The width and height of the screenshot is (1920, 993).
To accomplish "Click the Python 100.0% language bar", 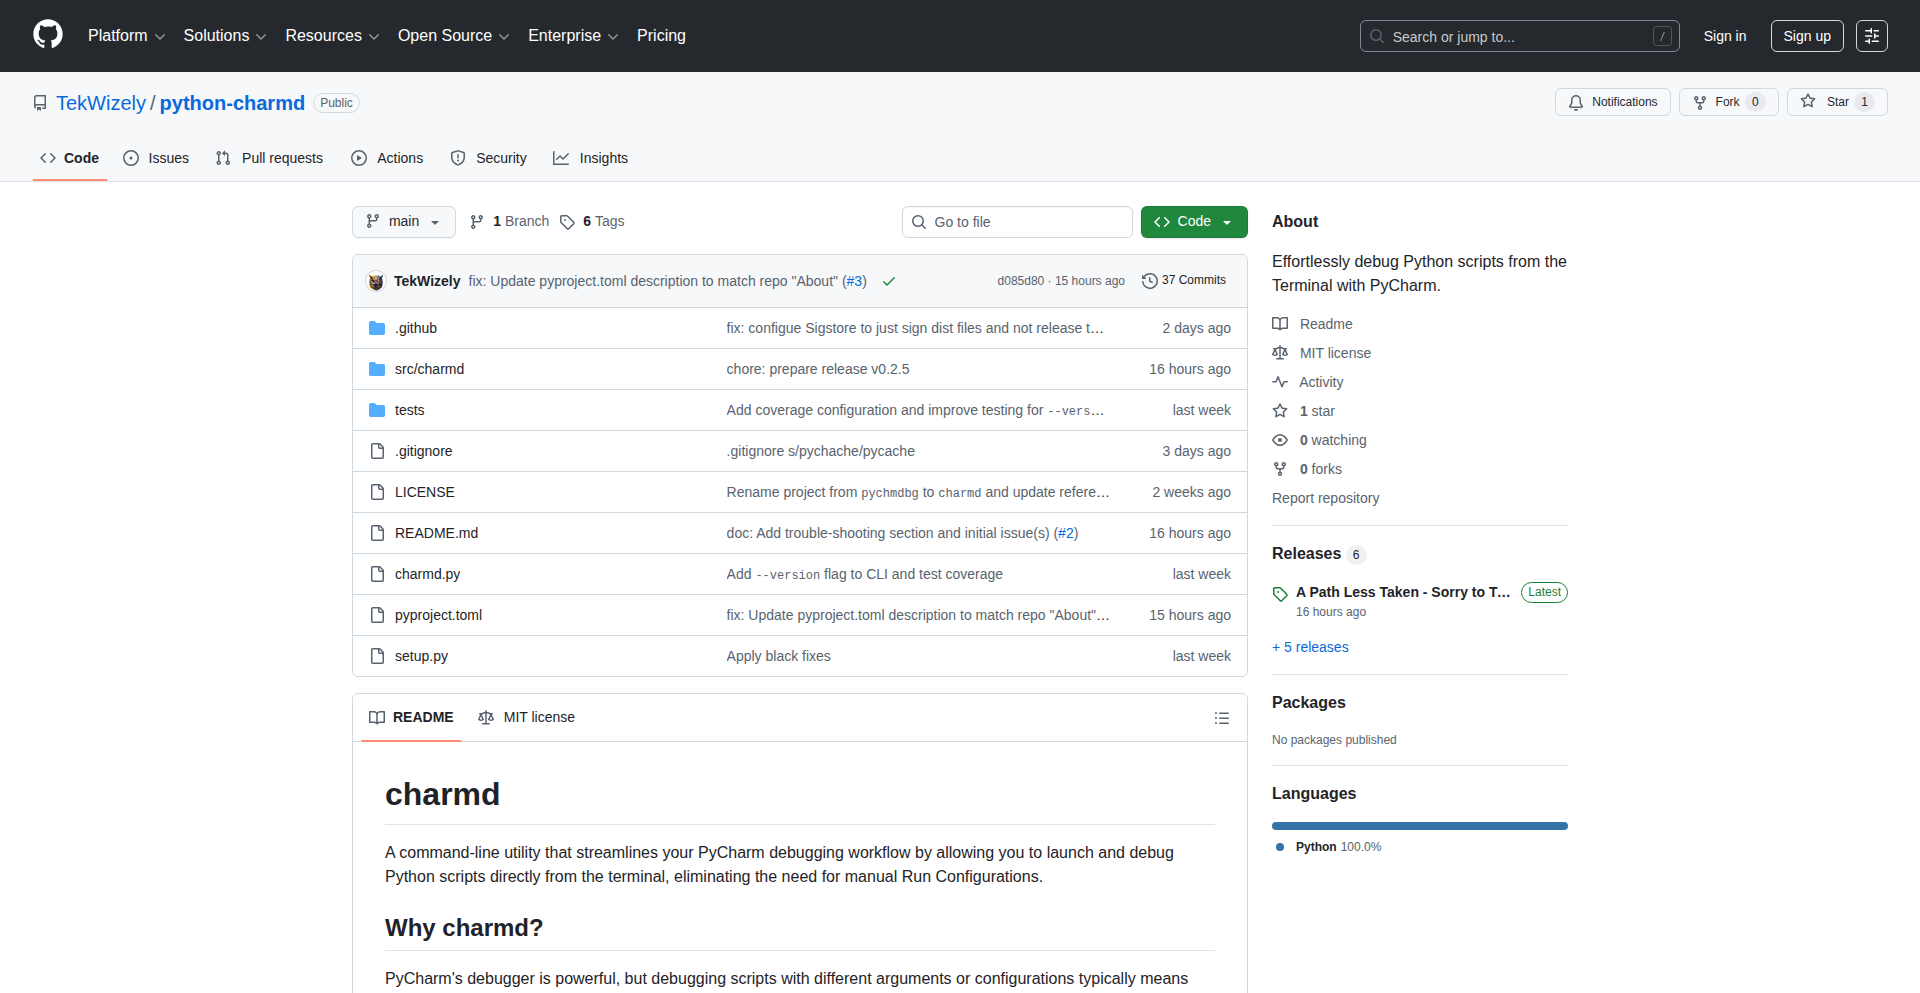I will coord(1419,826).
